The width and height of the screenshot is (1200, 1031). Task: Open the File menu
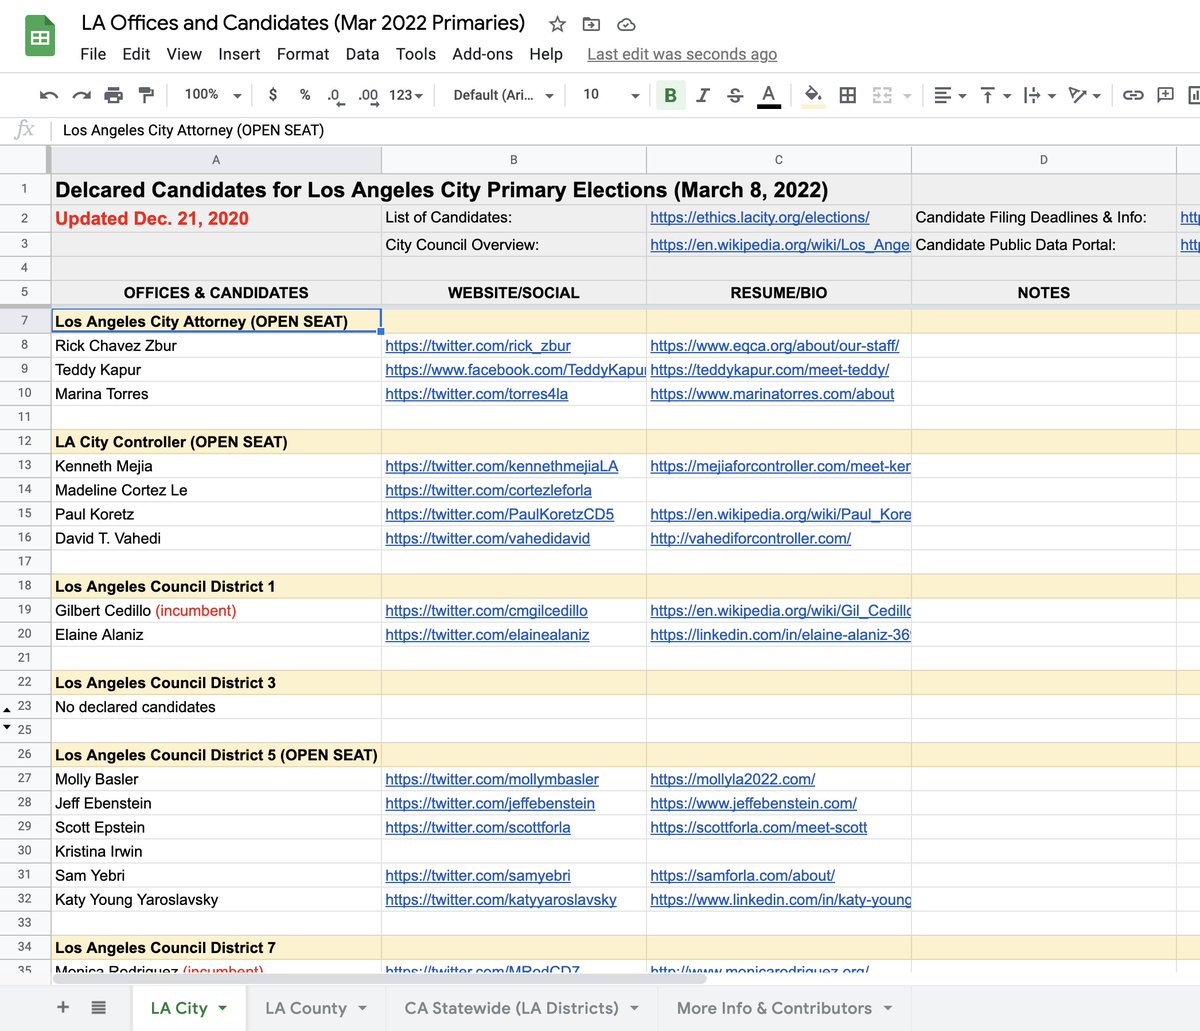tap(93, 54)
